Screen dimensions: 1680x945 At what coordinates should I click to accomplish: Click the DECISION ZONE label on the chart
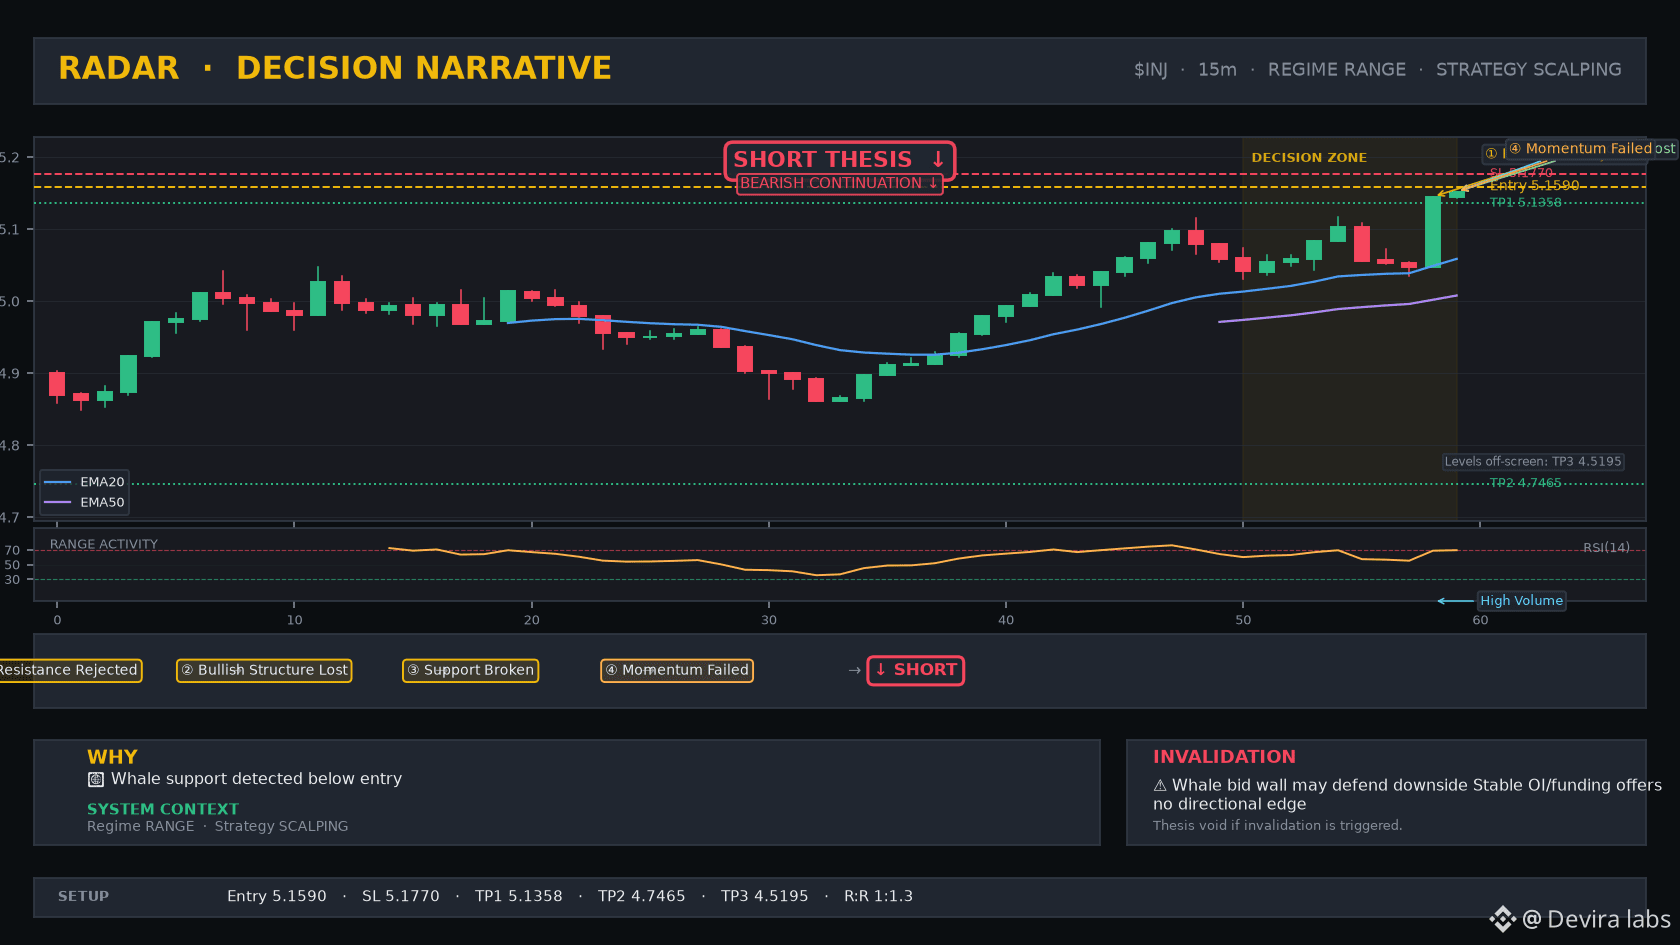(x=1309, y=158)
